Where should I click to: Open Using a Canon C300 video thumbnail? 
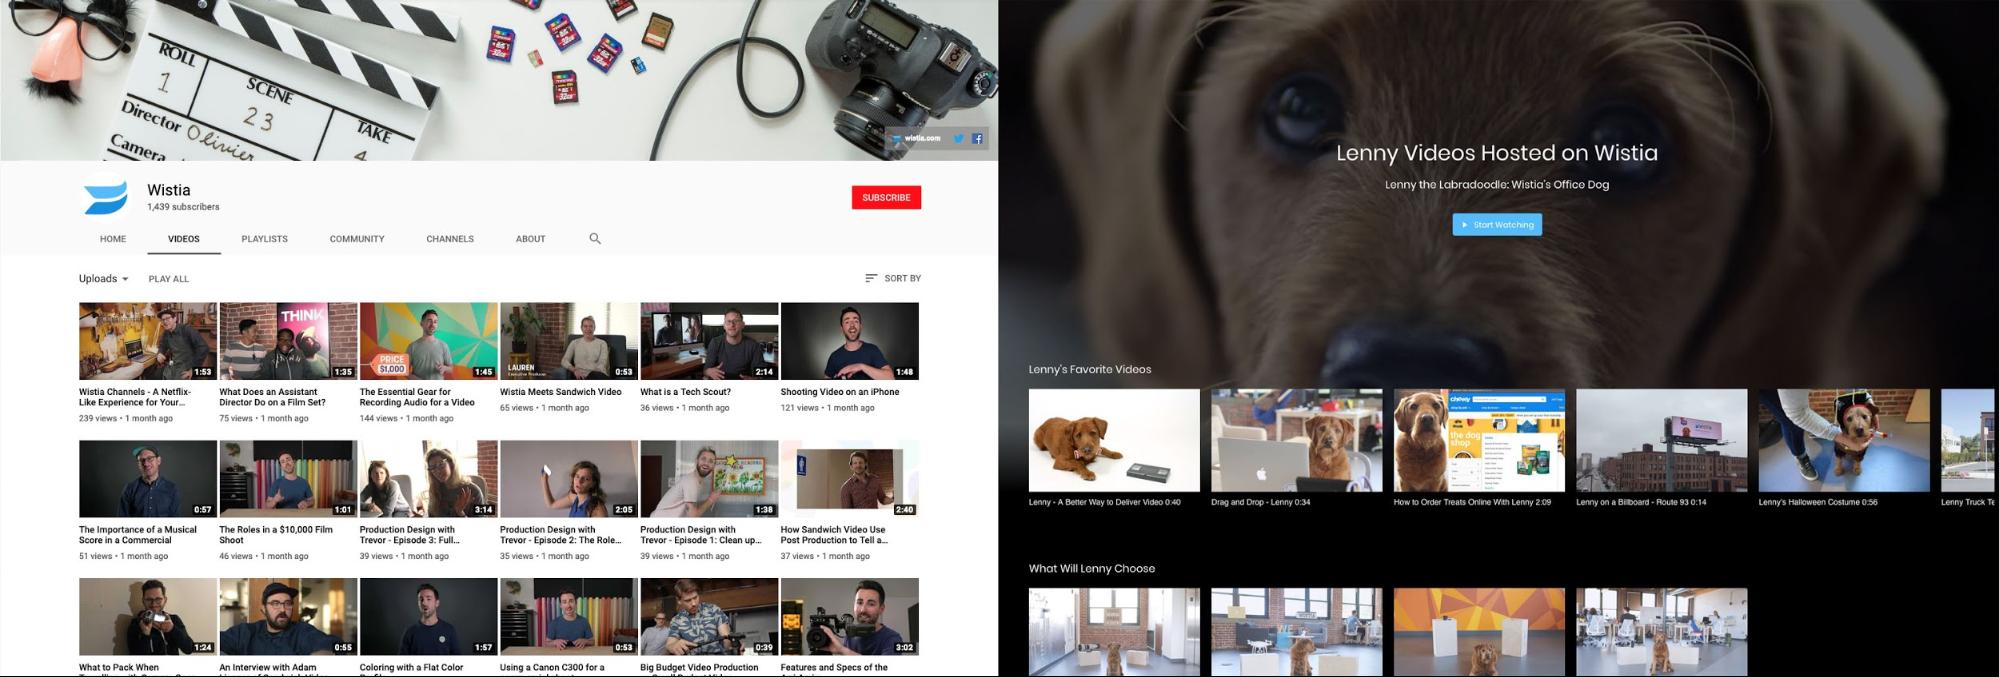pyautogui.click(x=569, y=616)
